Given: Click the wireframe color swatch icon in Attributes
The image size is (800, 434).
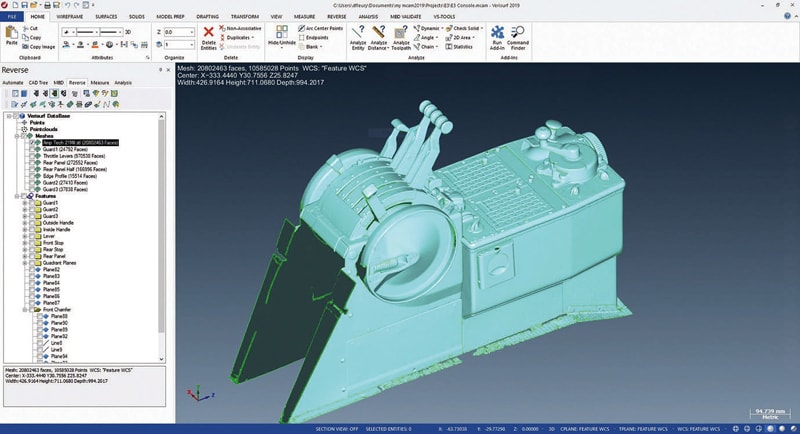Looking at the screenshot, I should pyautogui.click(x=67, y=45).
